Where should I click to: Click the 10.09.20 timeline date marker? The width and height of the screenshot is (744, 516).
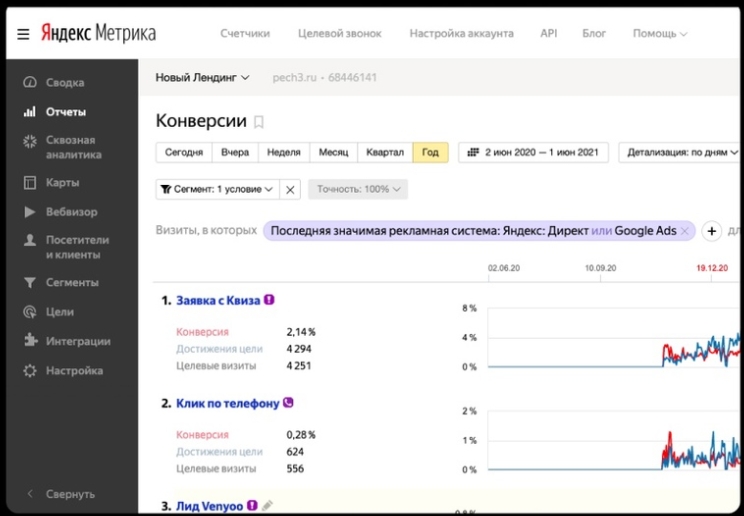[600, 268]
